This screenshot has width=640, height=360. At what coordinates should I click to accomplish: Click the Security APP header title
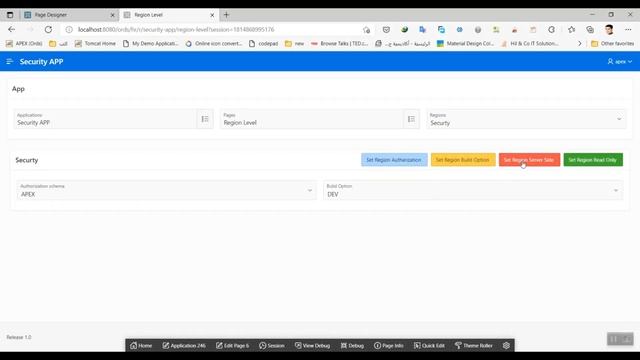click(x=41, y=62)
